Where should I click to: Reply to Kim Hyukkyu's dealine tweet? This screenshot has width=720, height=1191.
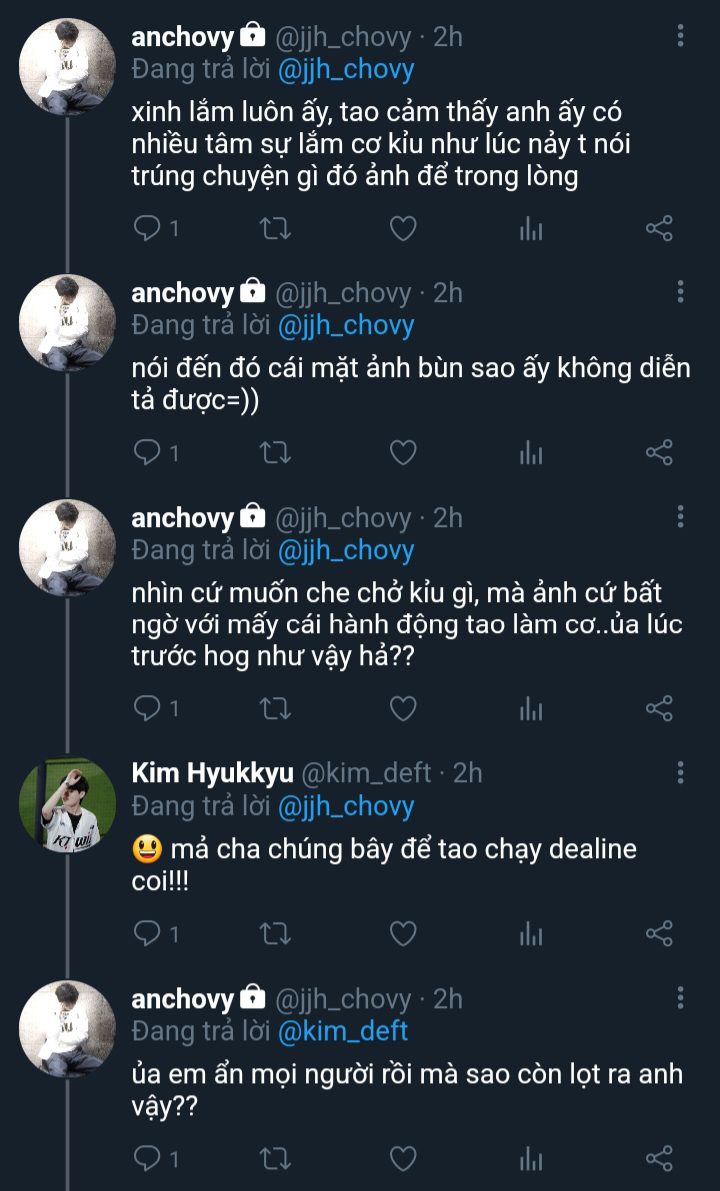pyautogui.click(x=148, y=934)
